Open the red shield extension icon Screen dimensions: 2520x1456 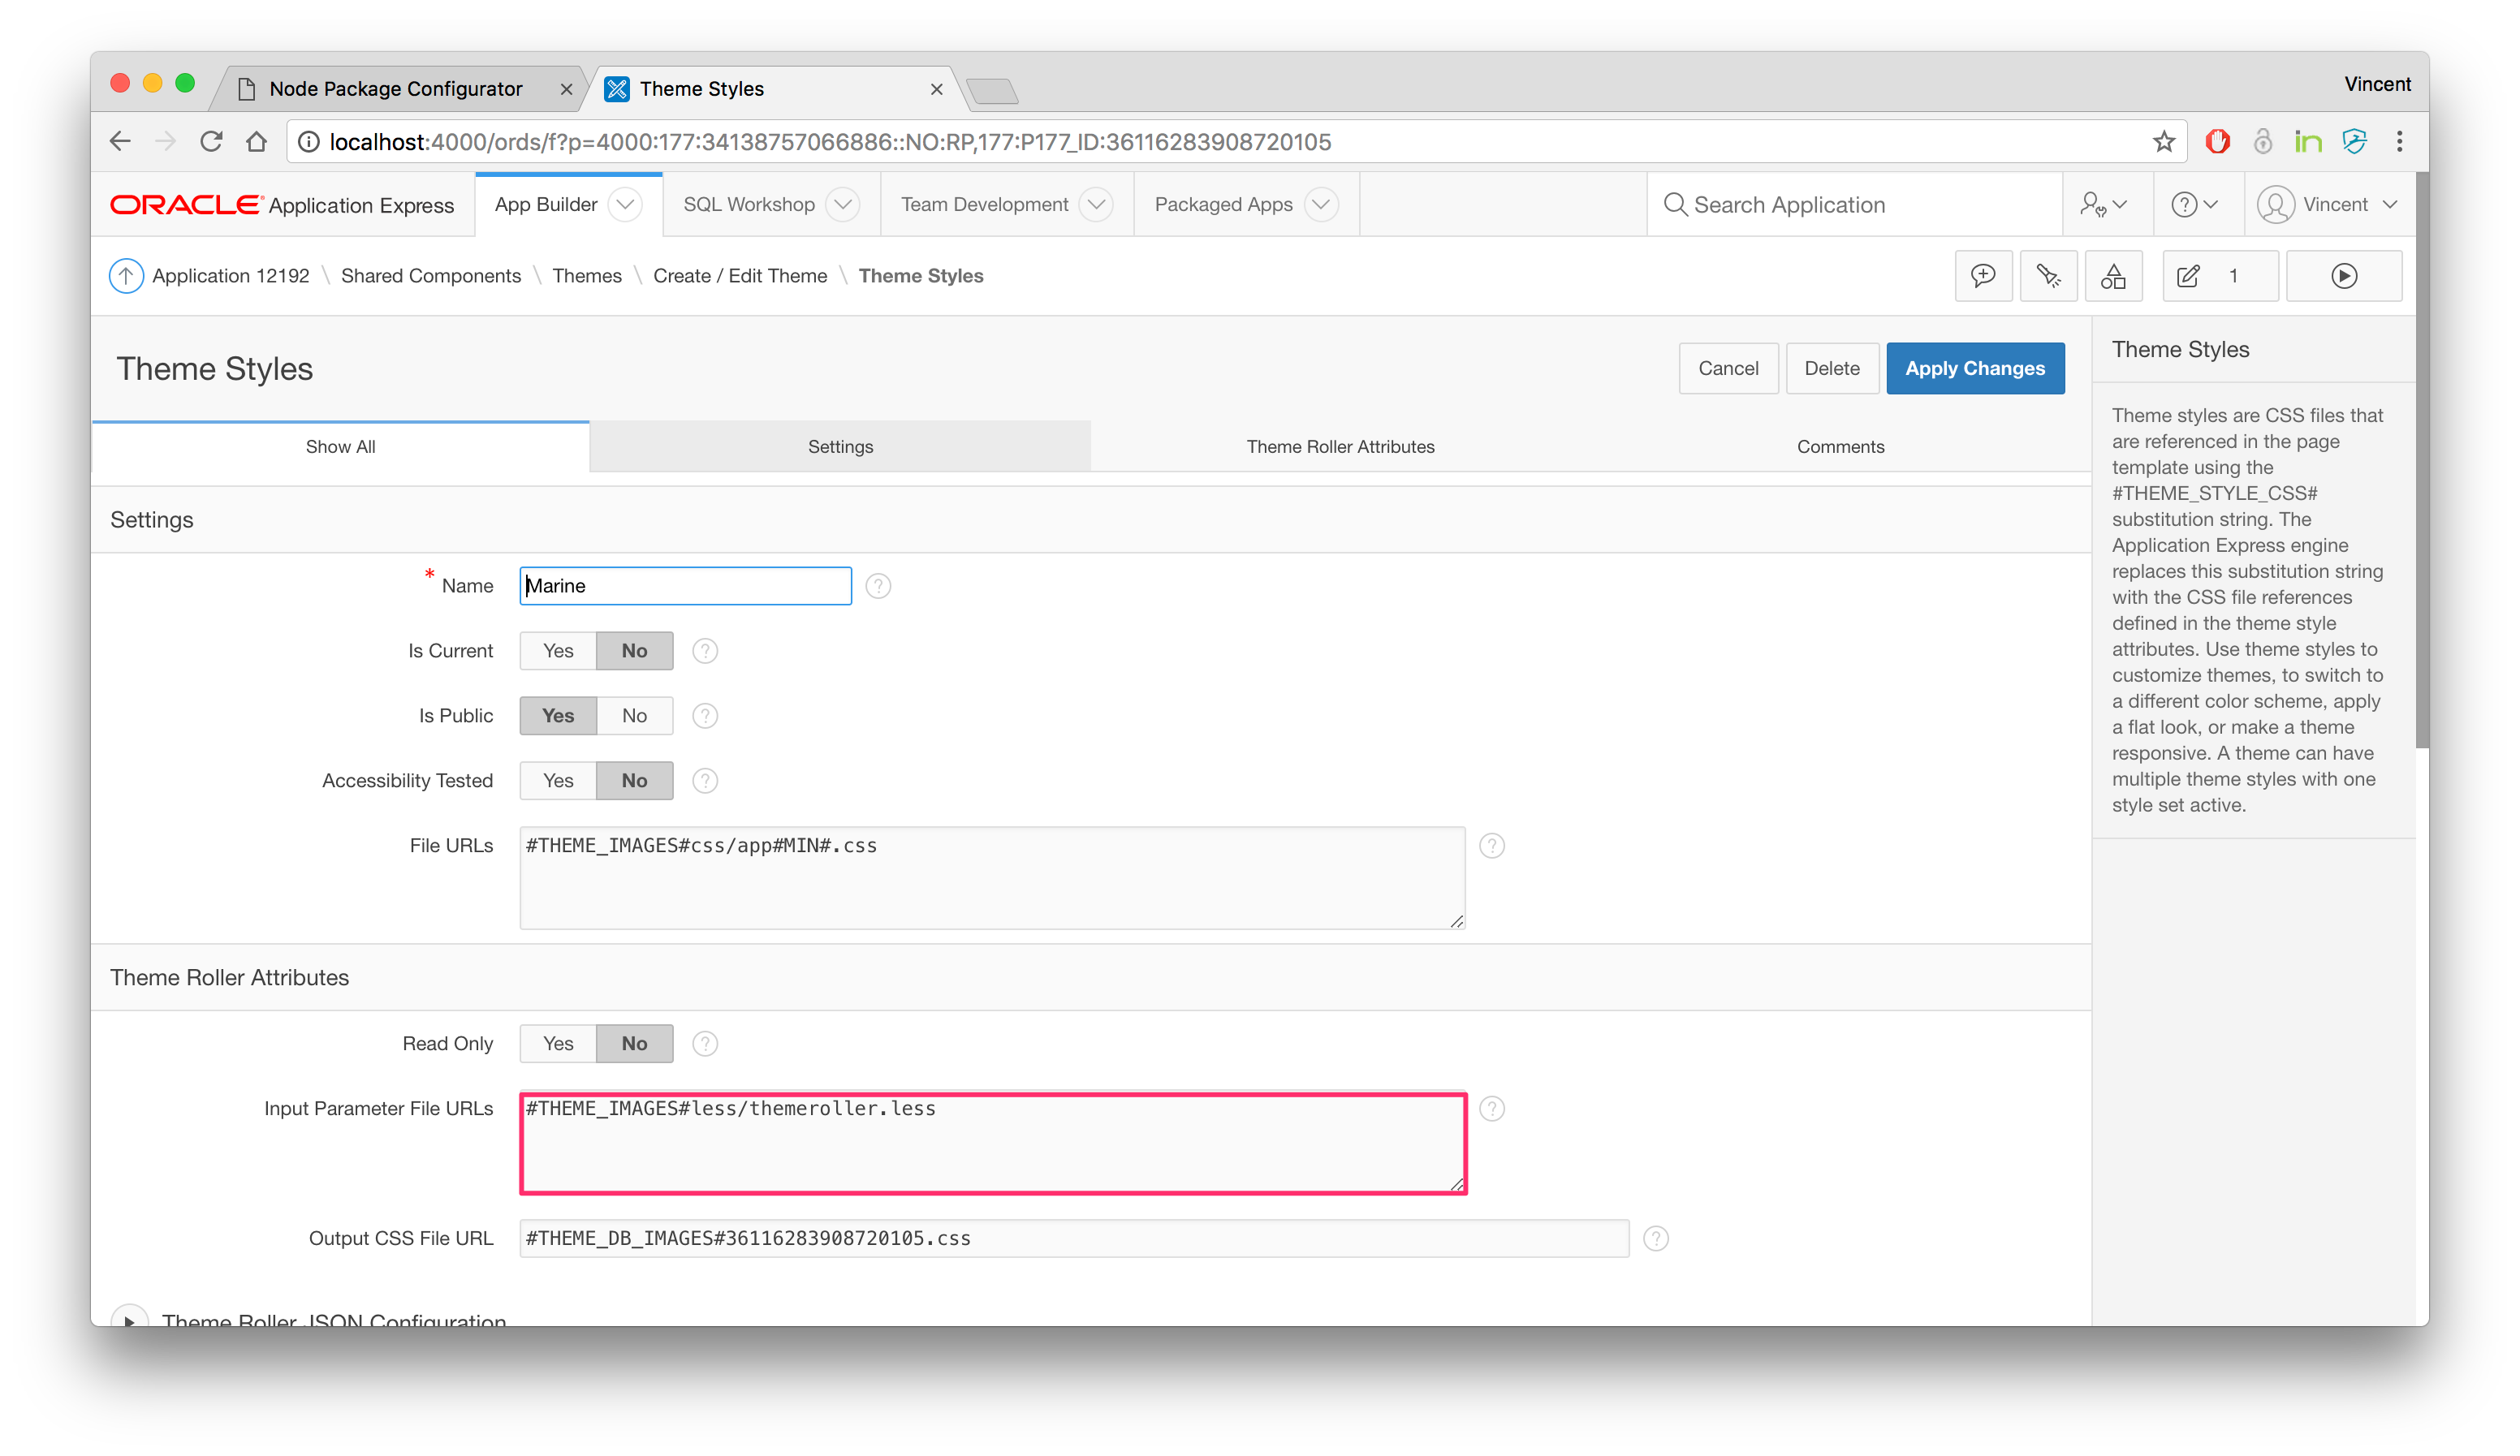click(2217, 141)
